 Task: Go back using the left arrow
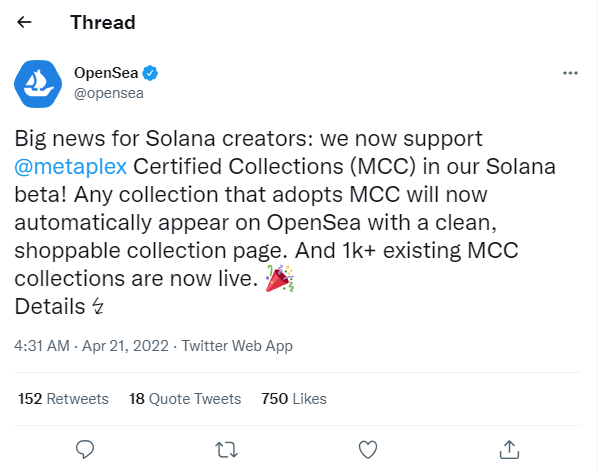[x=24, y=22]
